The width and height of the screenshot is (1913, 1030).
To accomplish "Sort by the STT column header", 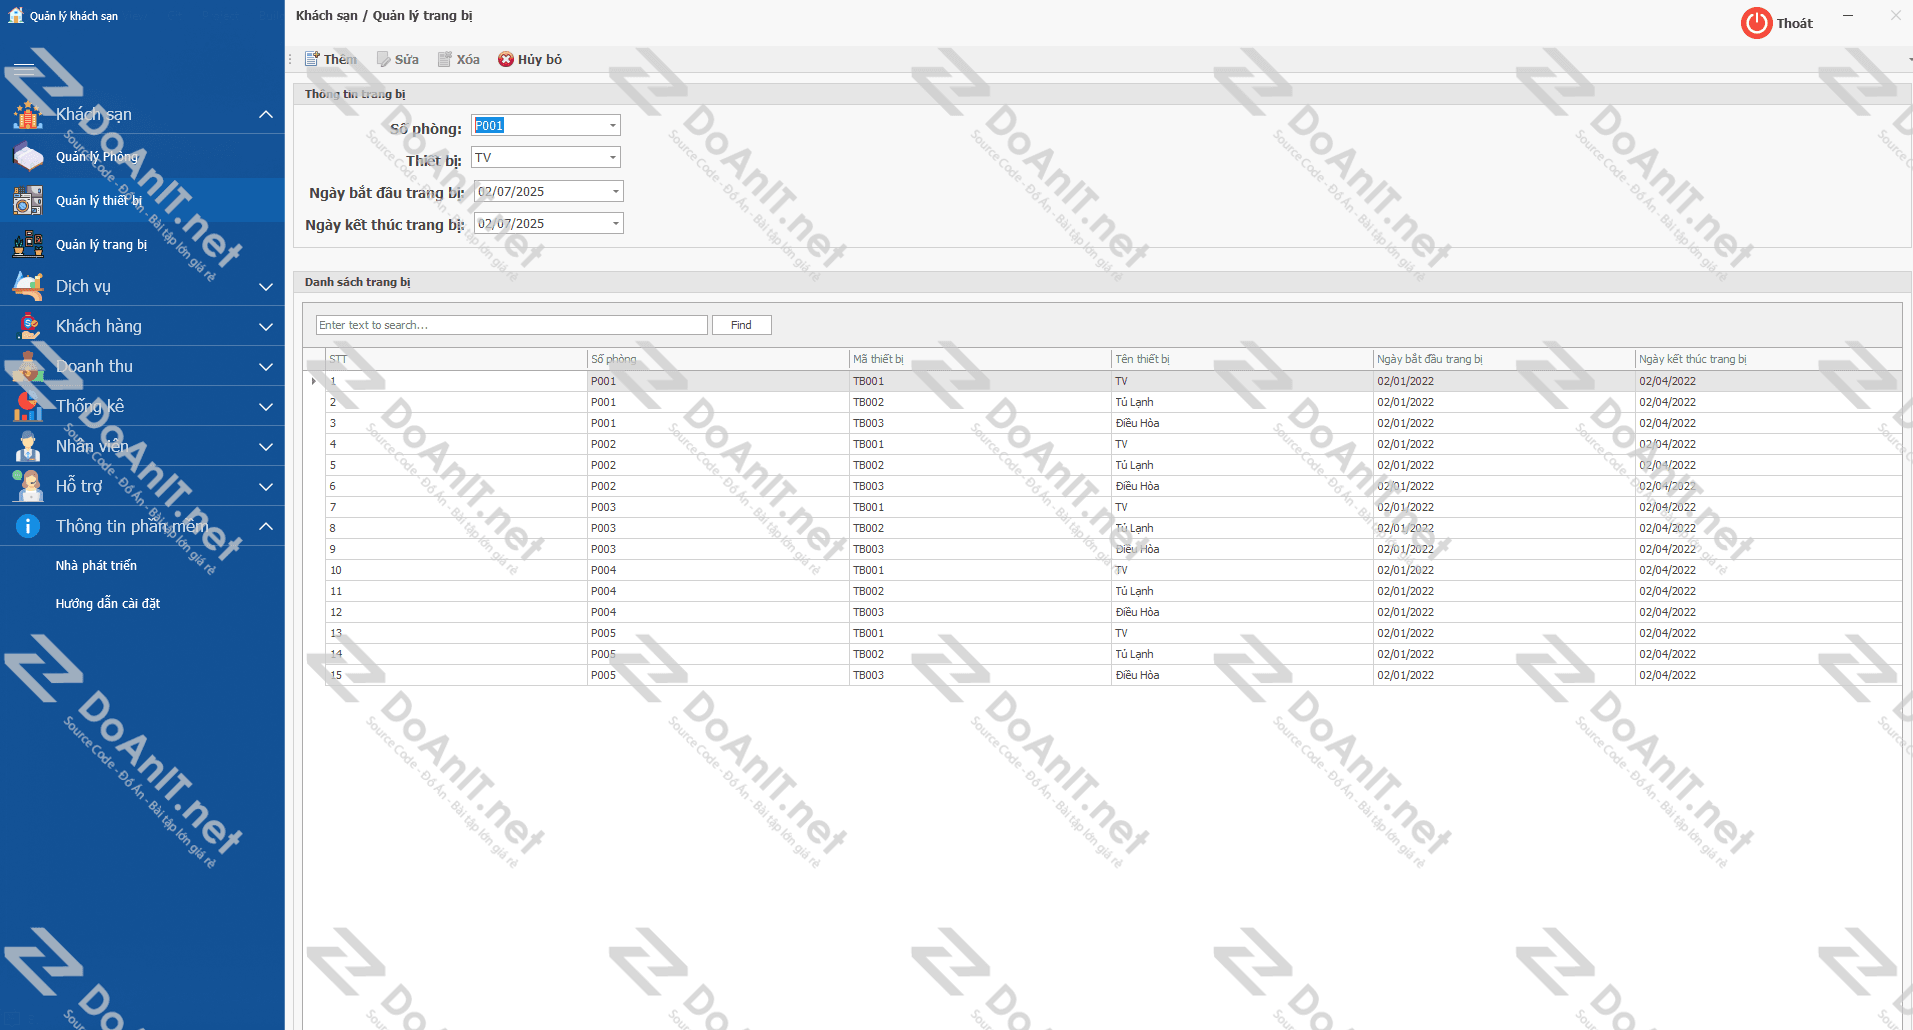I will pos(456,359).
